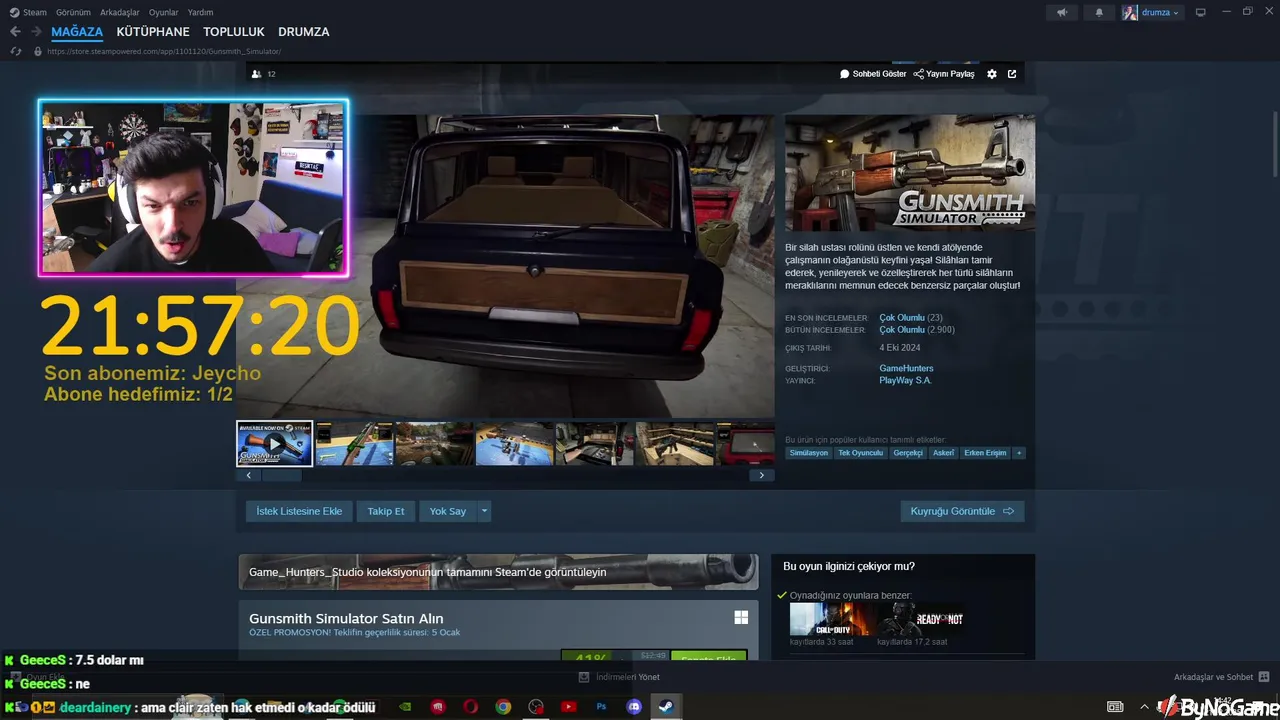1280x720 pixels.
Task: Click the viewer count icon
Action: [257, 74]
